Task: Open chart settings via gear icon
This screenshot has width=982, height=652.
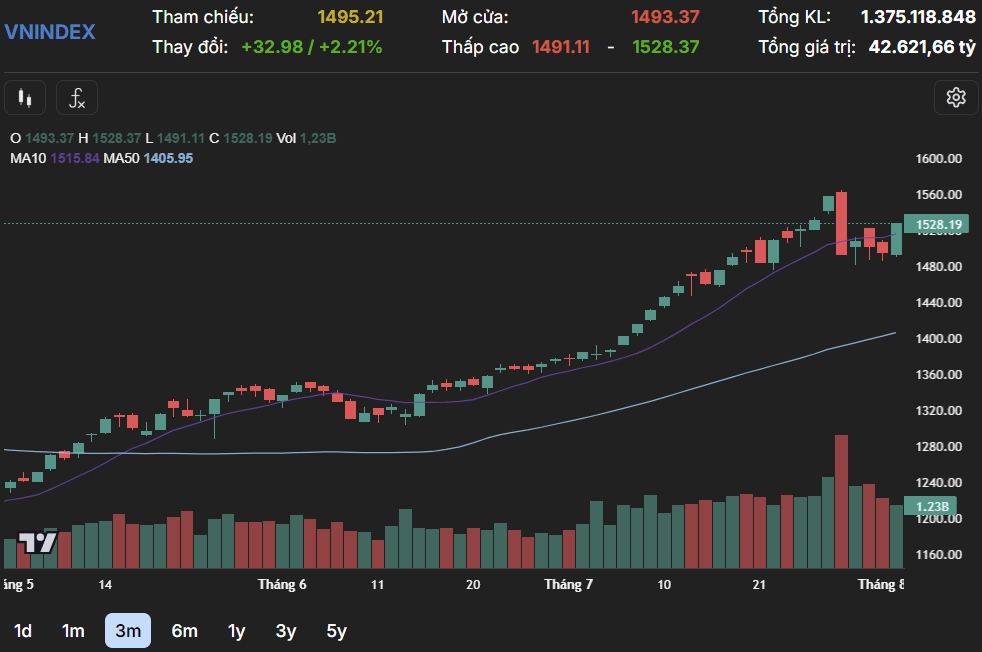Action: click(956, 98)
